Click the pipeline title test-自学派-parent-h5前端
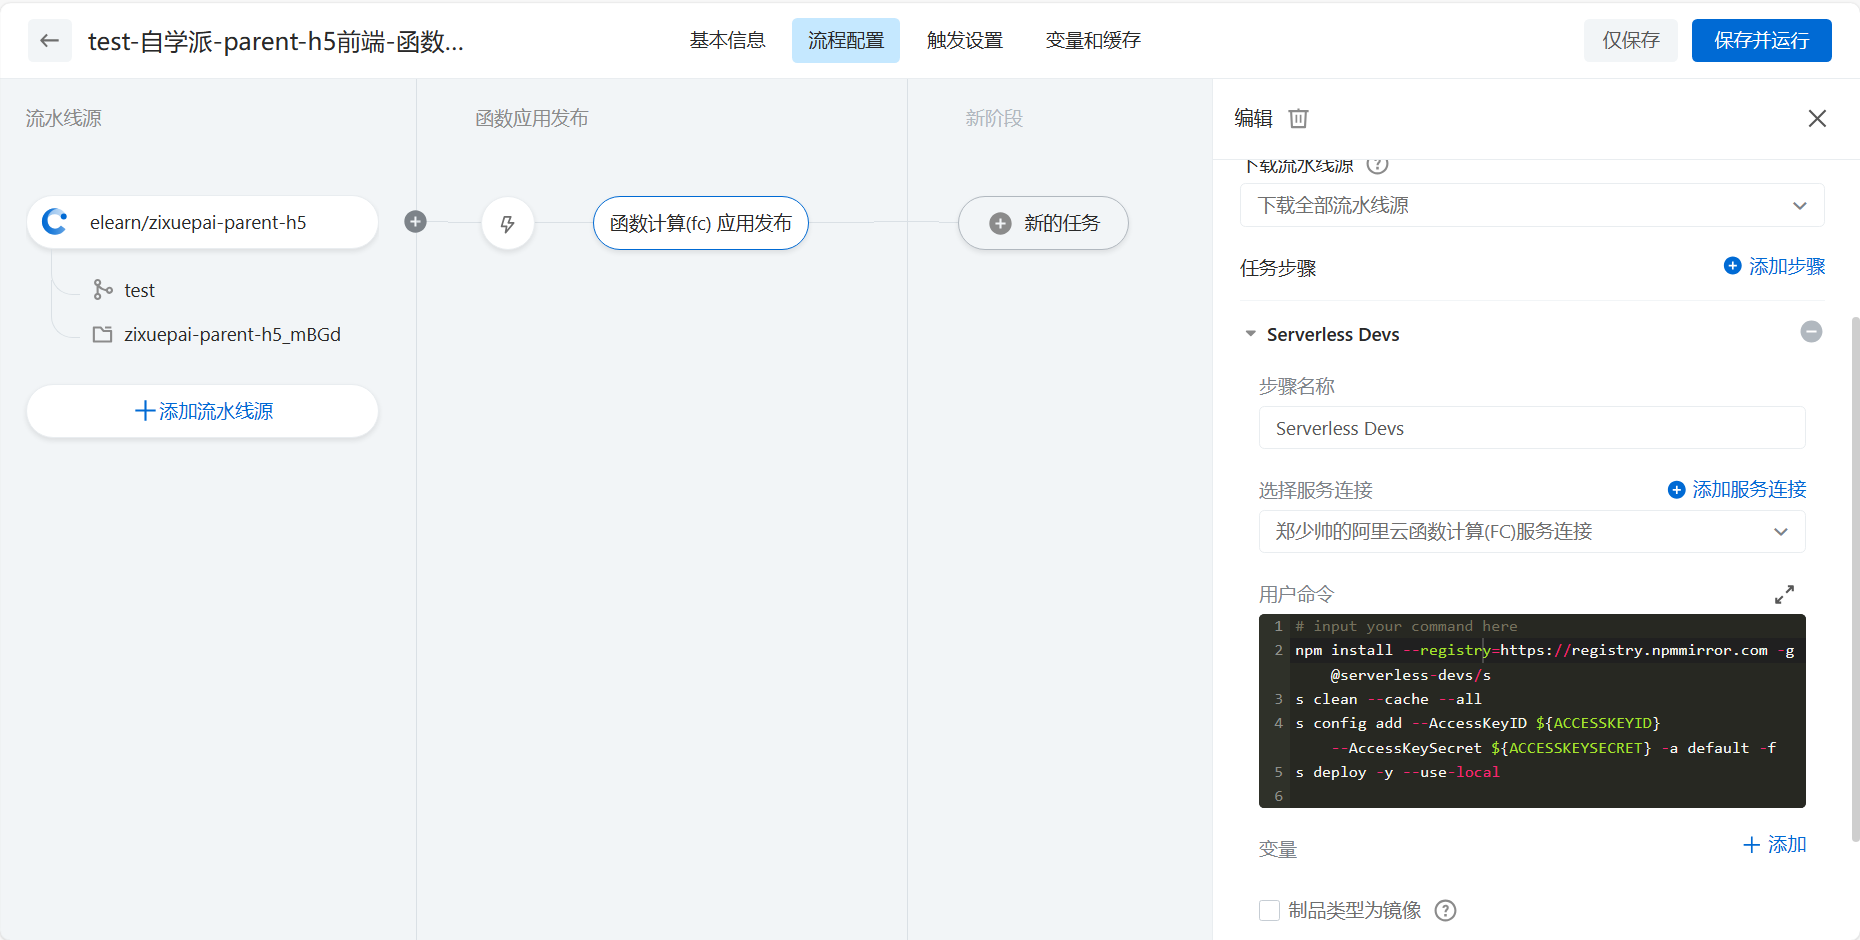Viewport: 1860px width, 940px height. [276, 41]
